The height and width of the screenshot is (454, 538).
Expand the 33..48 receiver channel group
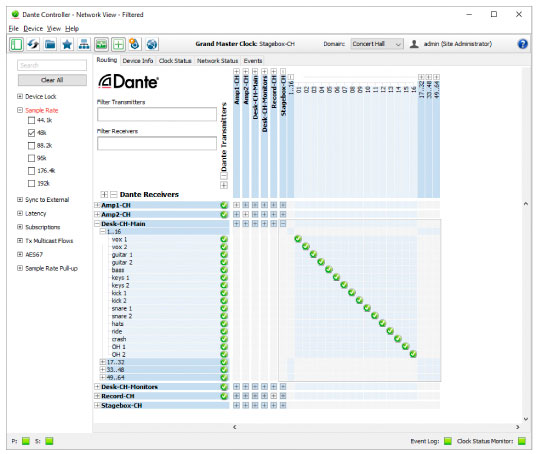click(102, 370)
